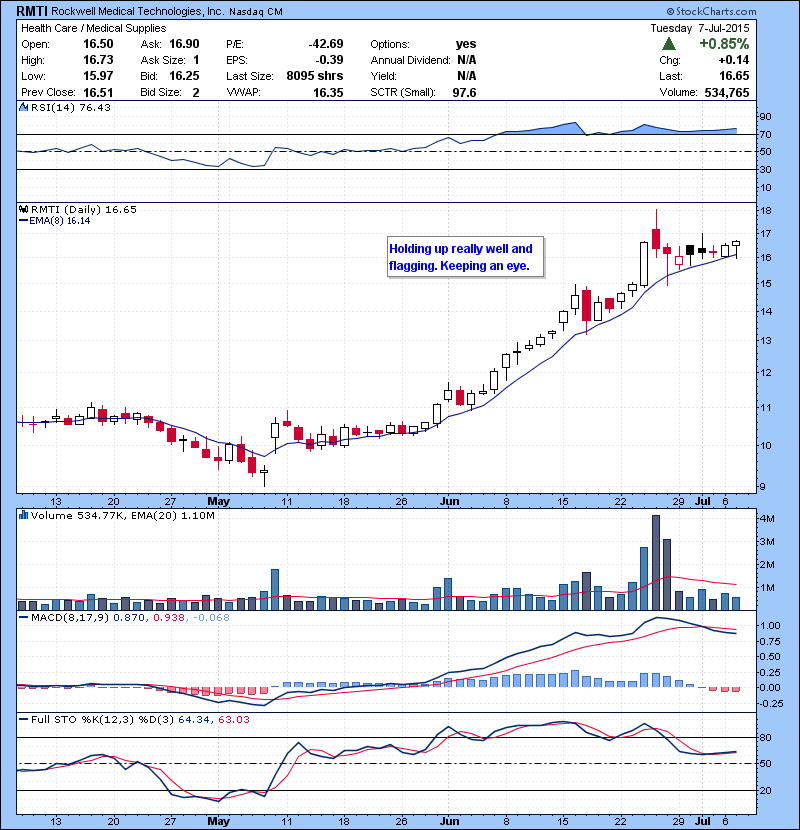Screen dimensions: 800x830
Task: Click the P/E value -42.69
Action: coord(326,44)
